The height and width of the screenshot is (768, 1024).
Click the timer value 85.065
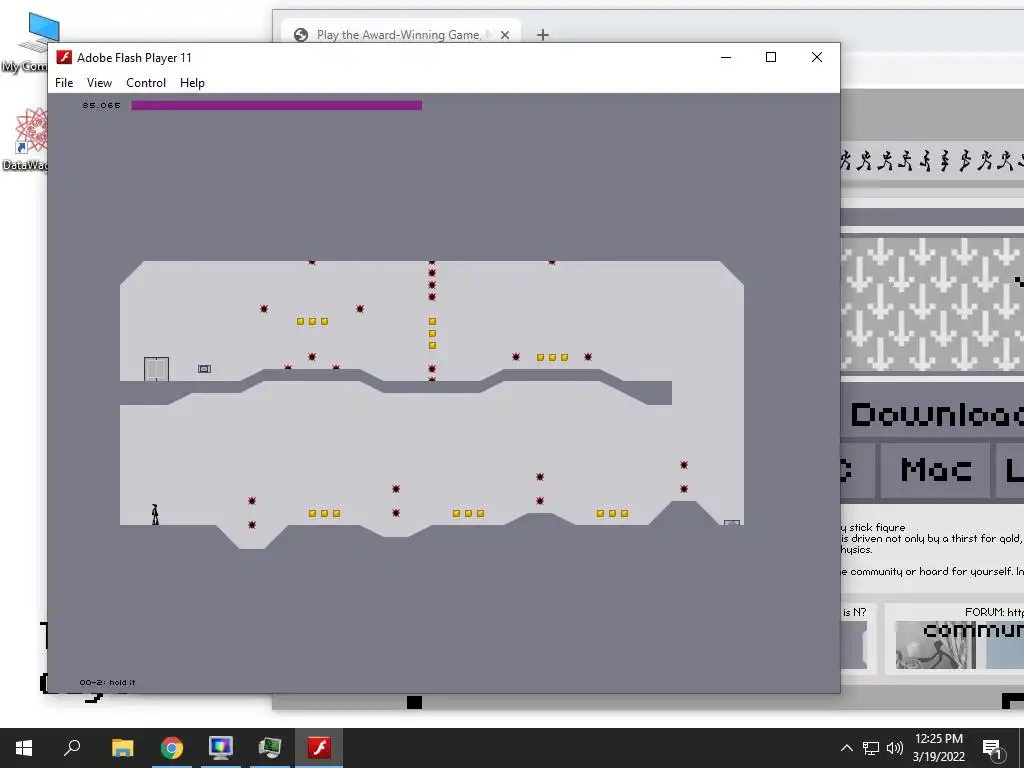[x=101, y=105]
